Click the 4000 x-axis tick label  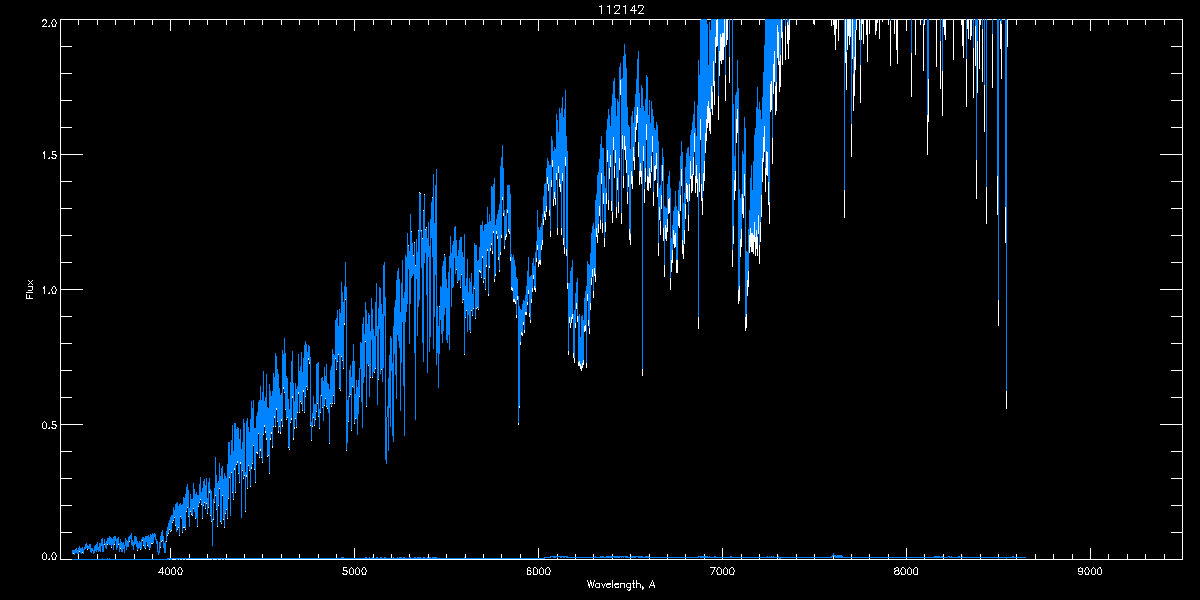point(170,572)
